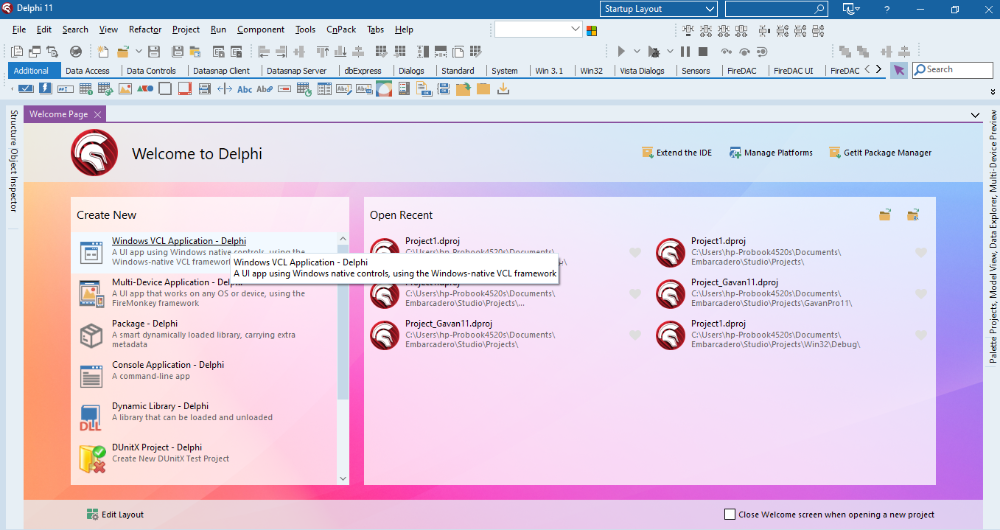Viewport: 1000px width, 530px height.
Task: Click the component palette Search field
Action: tap(952, 70)
